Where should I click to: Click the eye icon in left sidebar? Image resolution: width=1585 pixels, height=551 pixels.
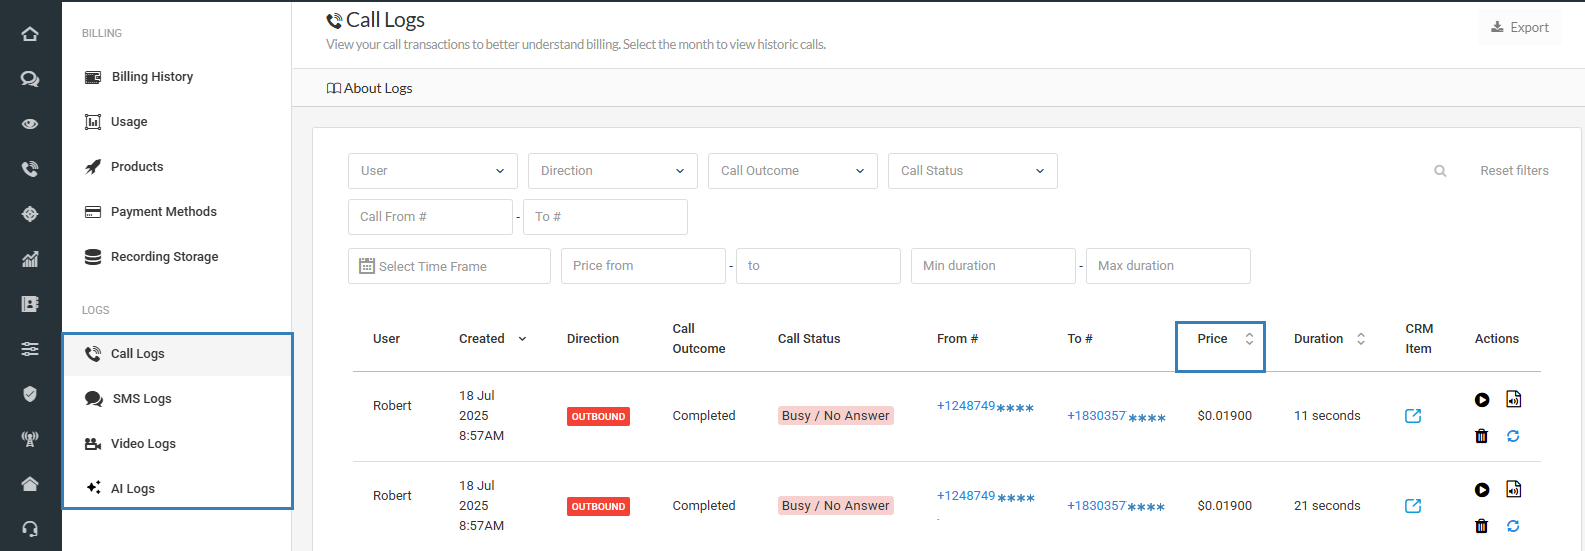coord(30,124)
